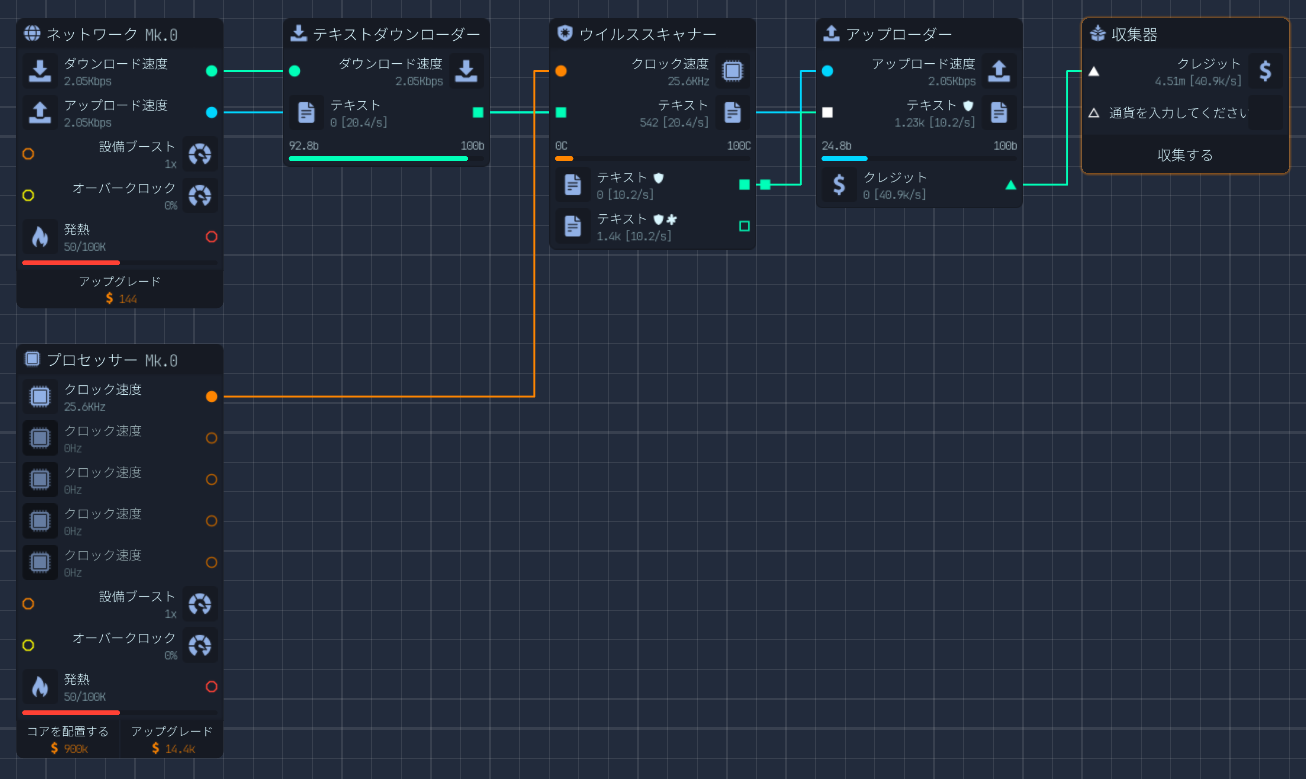
Task: Select the Network red heat output port
Action: tap(211, 237)
